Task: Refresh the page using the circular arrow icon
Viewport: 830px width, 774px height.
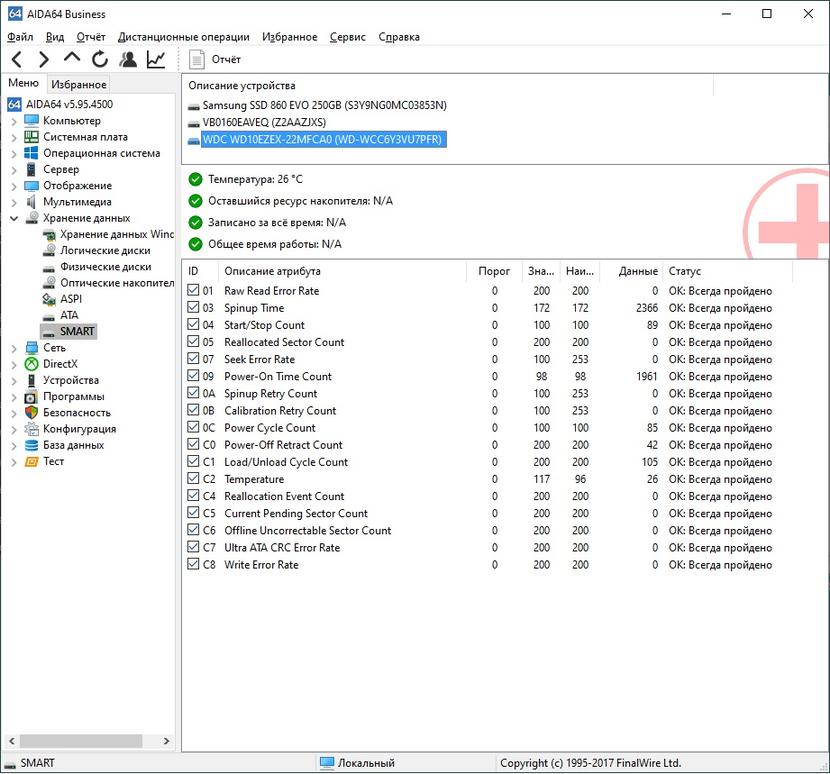Action: click(100, 59)
